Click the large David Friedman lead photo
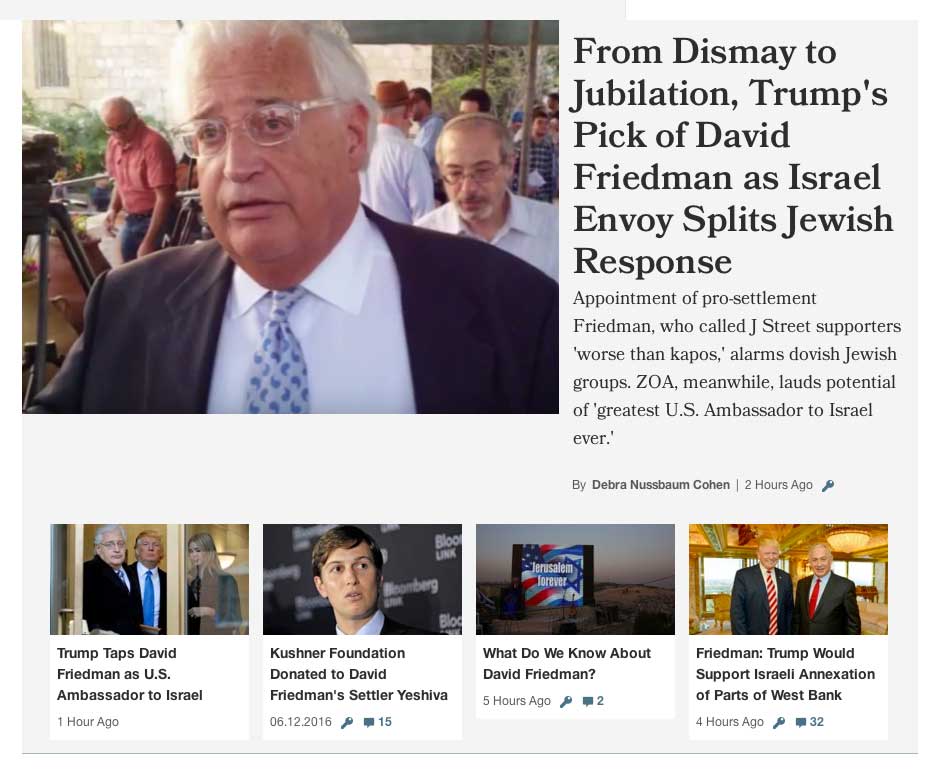The height and width of the screenshot is (771, 932). (x=290, y=217)
